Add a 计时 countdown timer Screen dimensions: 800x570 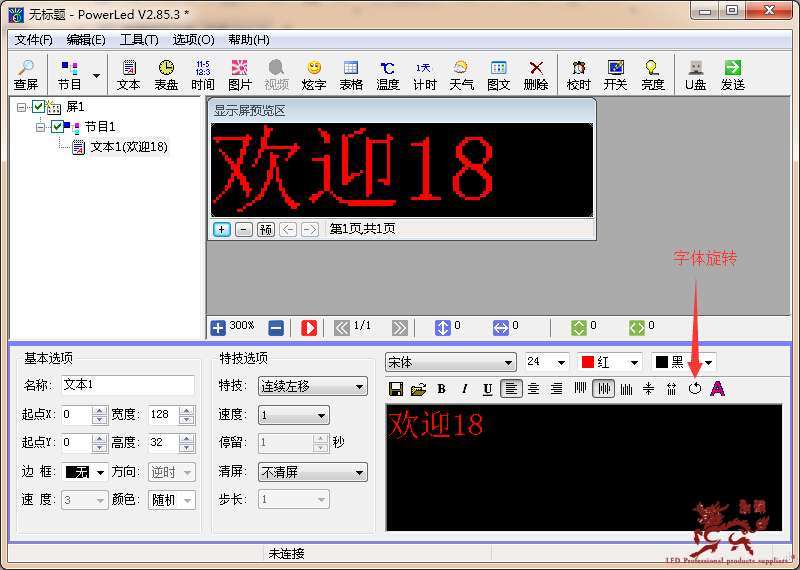coord(424,75)
